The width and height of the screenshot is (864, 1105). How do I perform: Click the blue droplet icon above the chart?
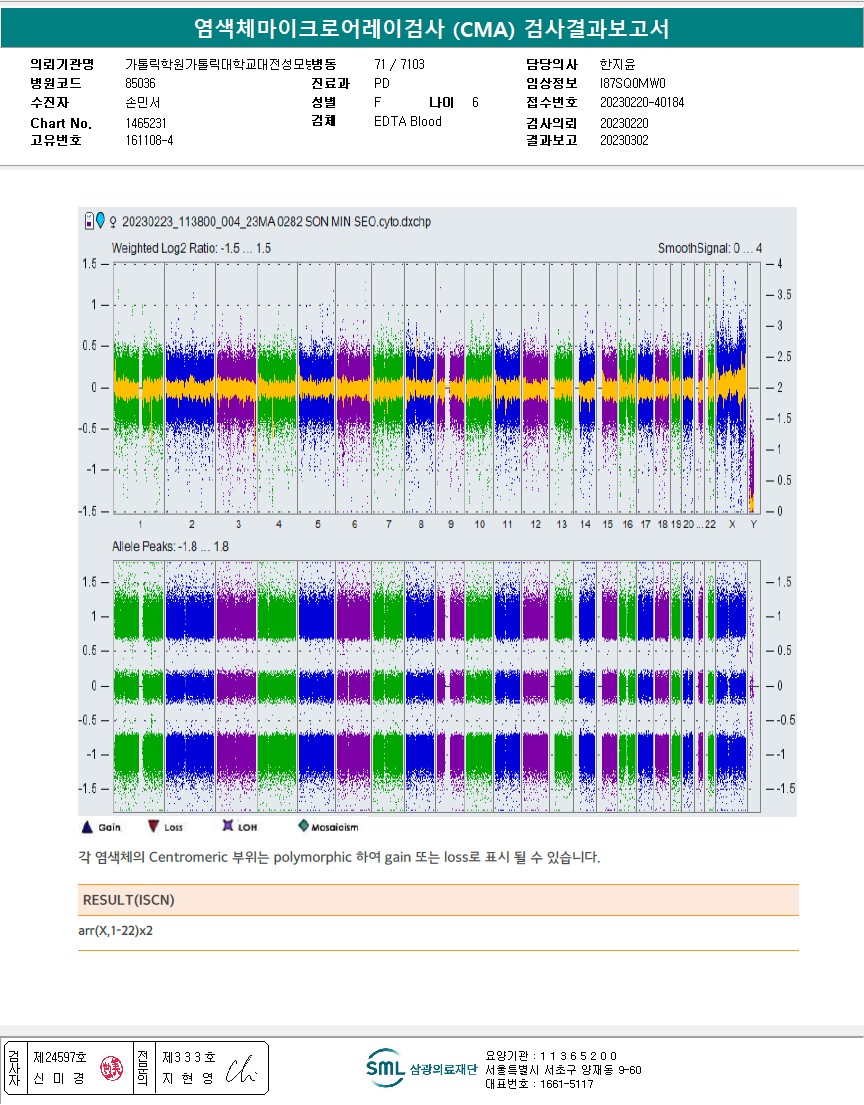pyautogui.click(x=99, y=221)
